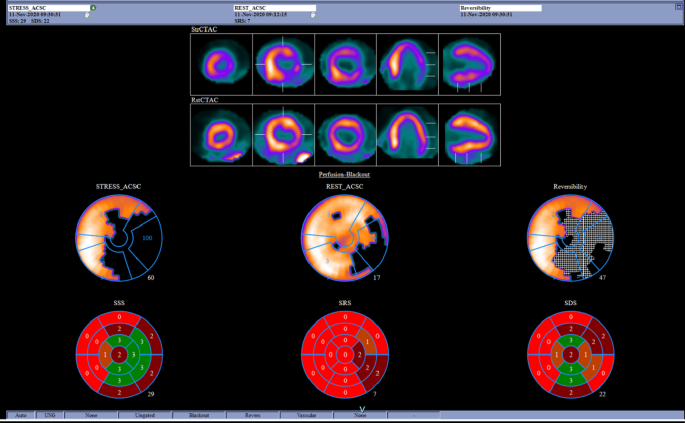
Task: Select the RstCTAC vertical long-axis slice image
Action: pos(407,134)
